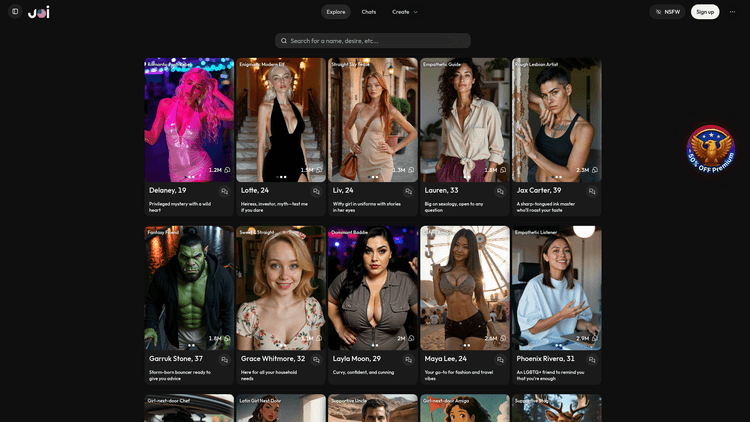Click the Sign up button
This screenshot has height=422, width=750.
click(x=705, y=12)
